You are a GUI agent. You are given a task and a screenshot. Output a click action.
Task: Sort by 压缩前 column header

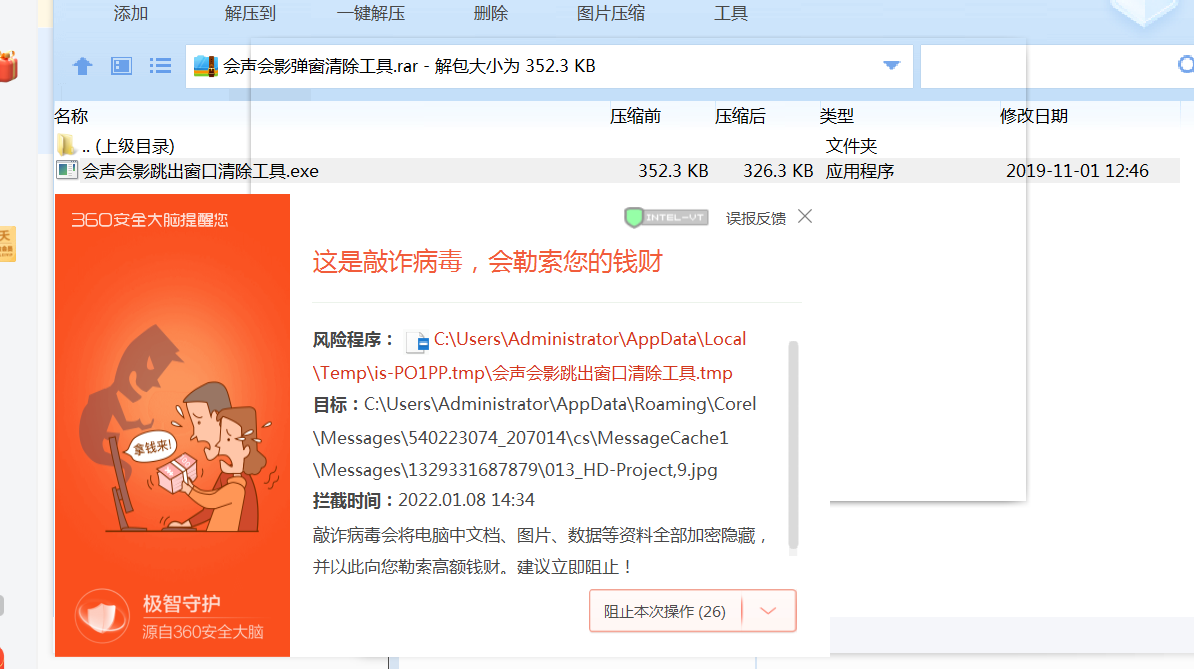tap(635, 116)
